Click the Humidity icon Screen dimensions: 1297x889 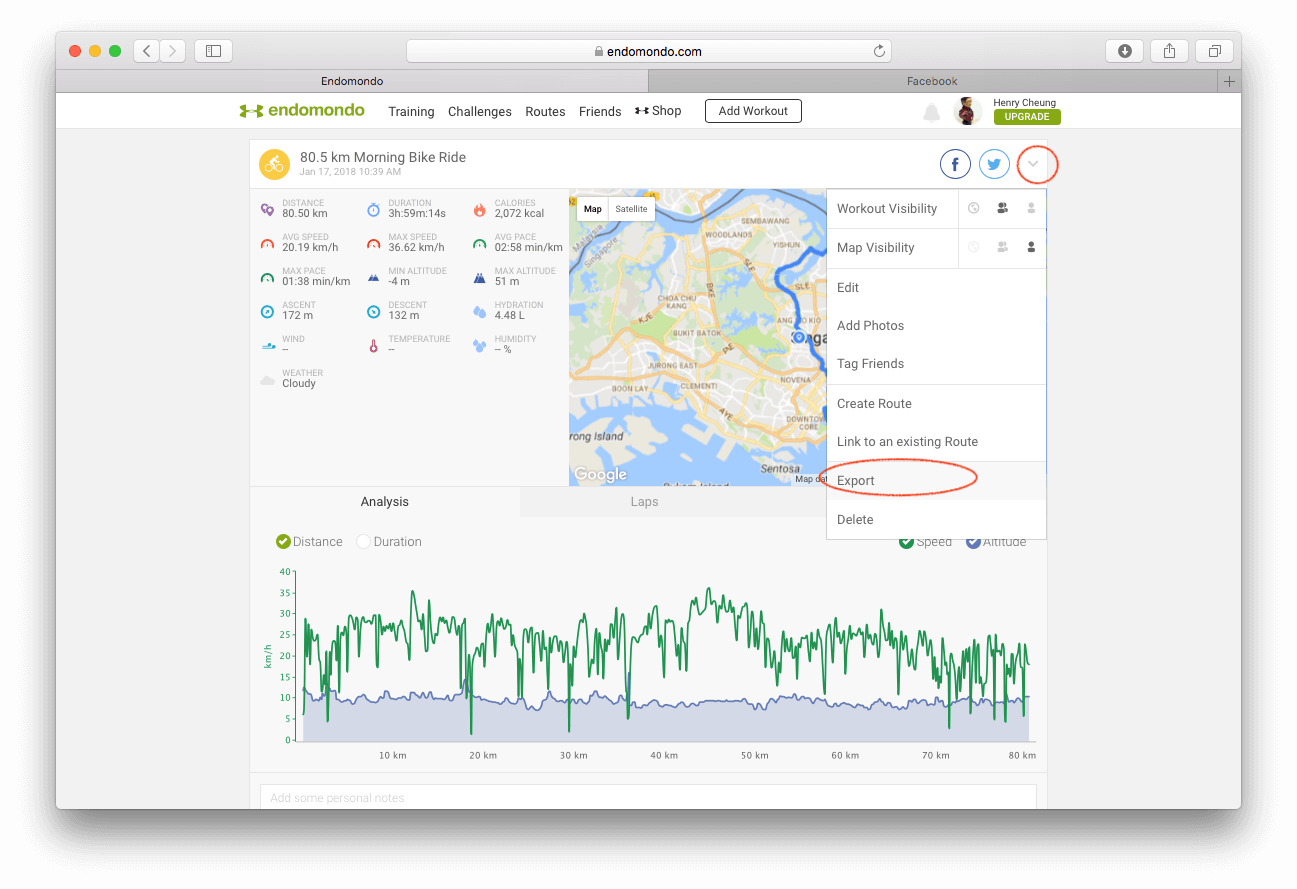click(x=479, y=346)
